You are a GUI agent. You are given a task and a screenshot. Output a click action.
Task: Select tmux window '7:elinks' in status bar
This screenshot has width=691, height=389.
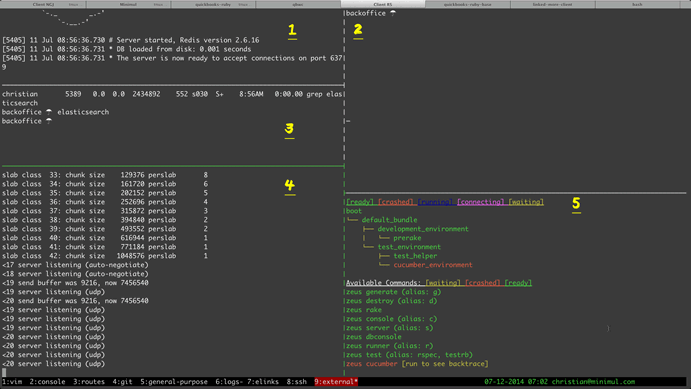point(263,382)
